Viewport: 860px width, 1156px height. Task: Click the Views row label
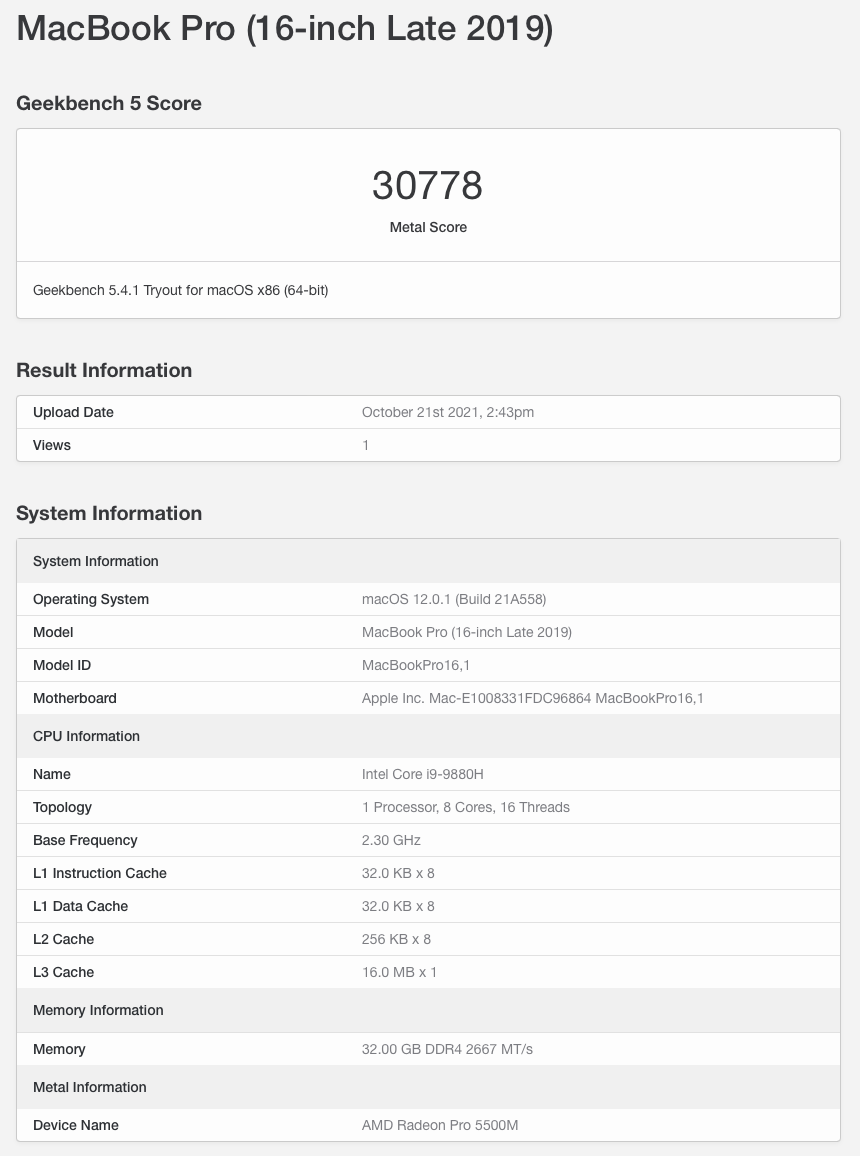[x=52, y=445]
